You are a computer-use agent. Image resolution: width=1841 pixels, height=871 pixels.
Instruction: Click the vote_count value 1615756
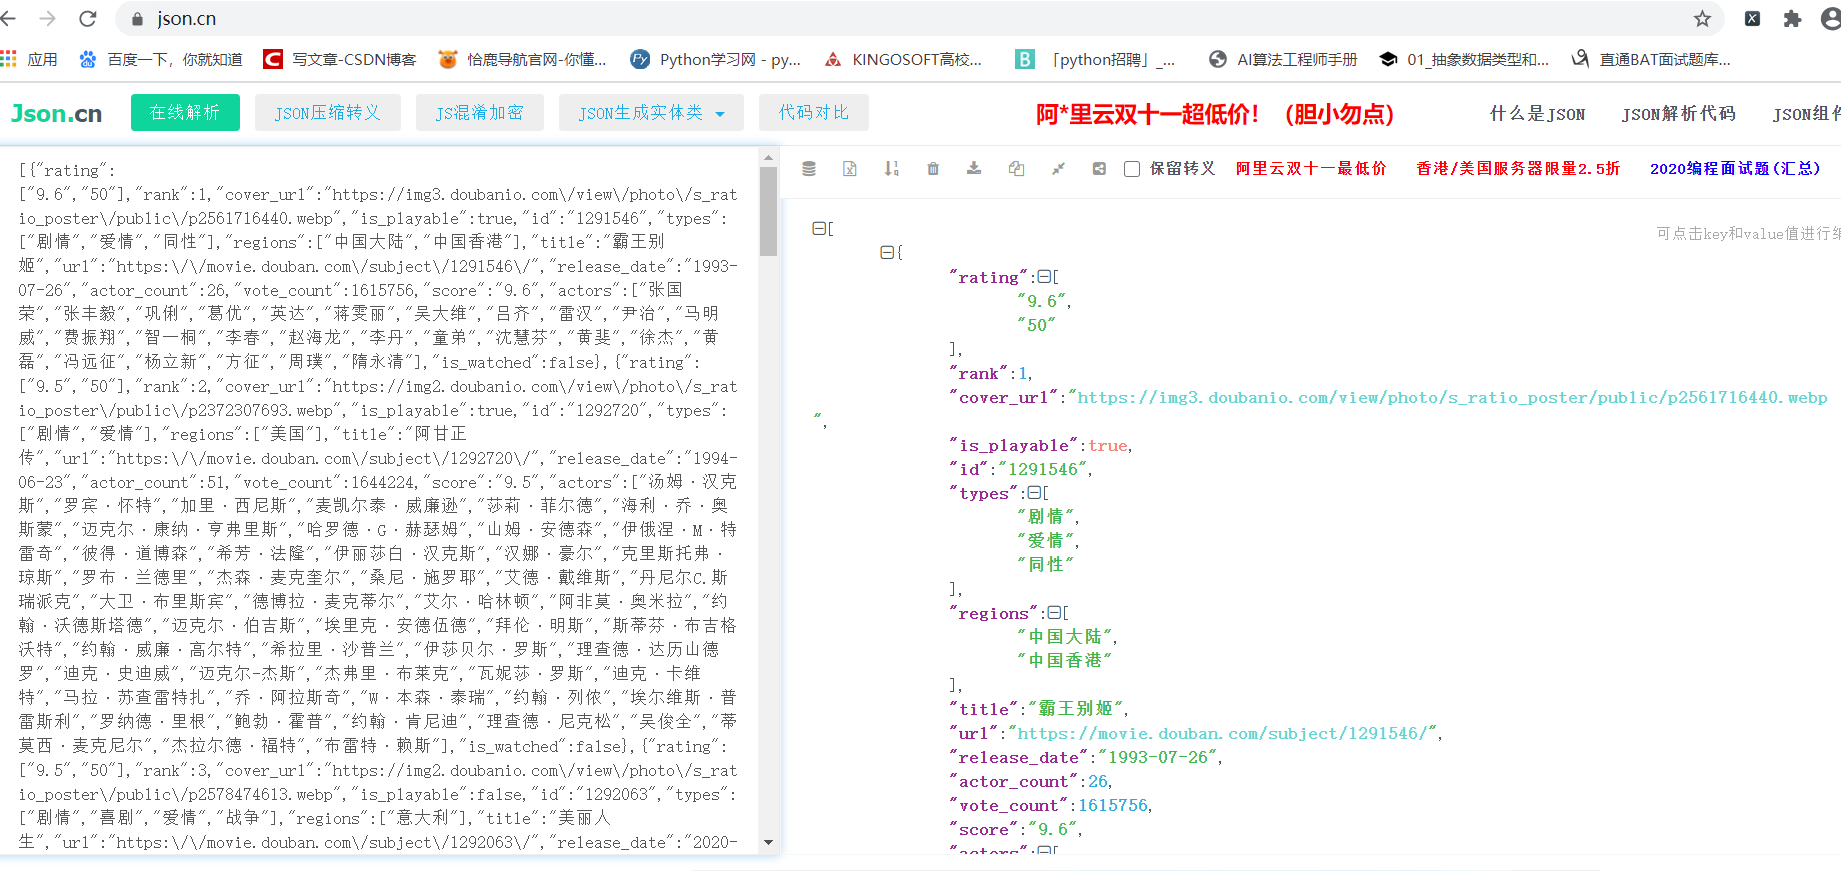pos(1113,805)
